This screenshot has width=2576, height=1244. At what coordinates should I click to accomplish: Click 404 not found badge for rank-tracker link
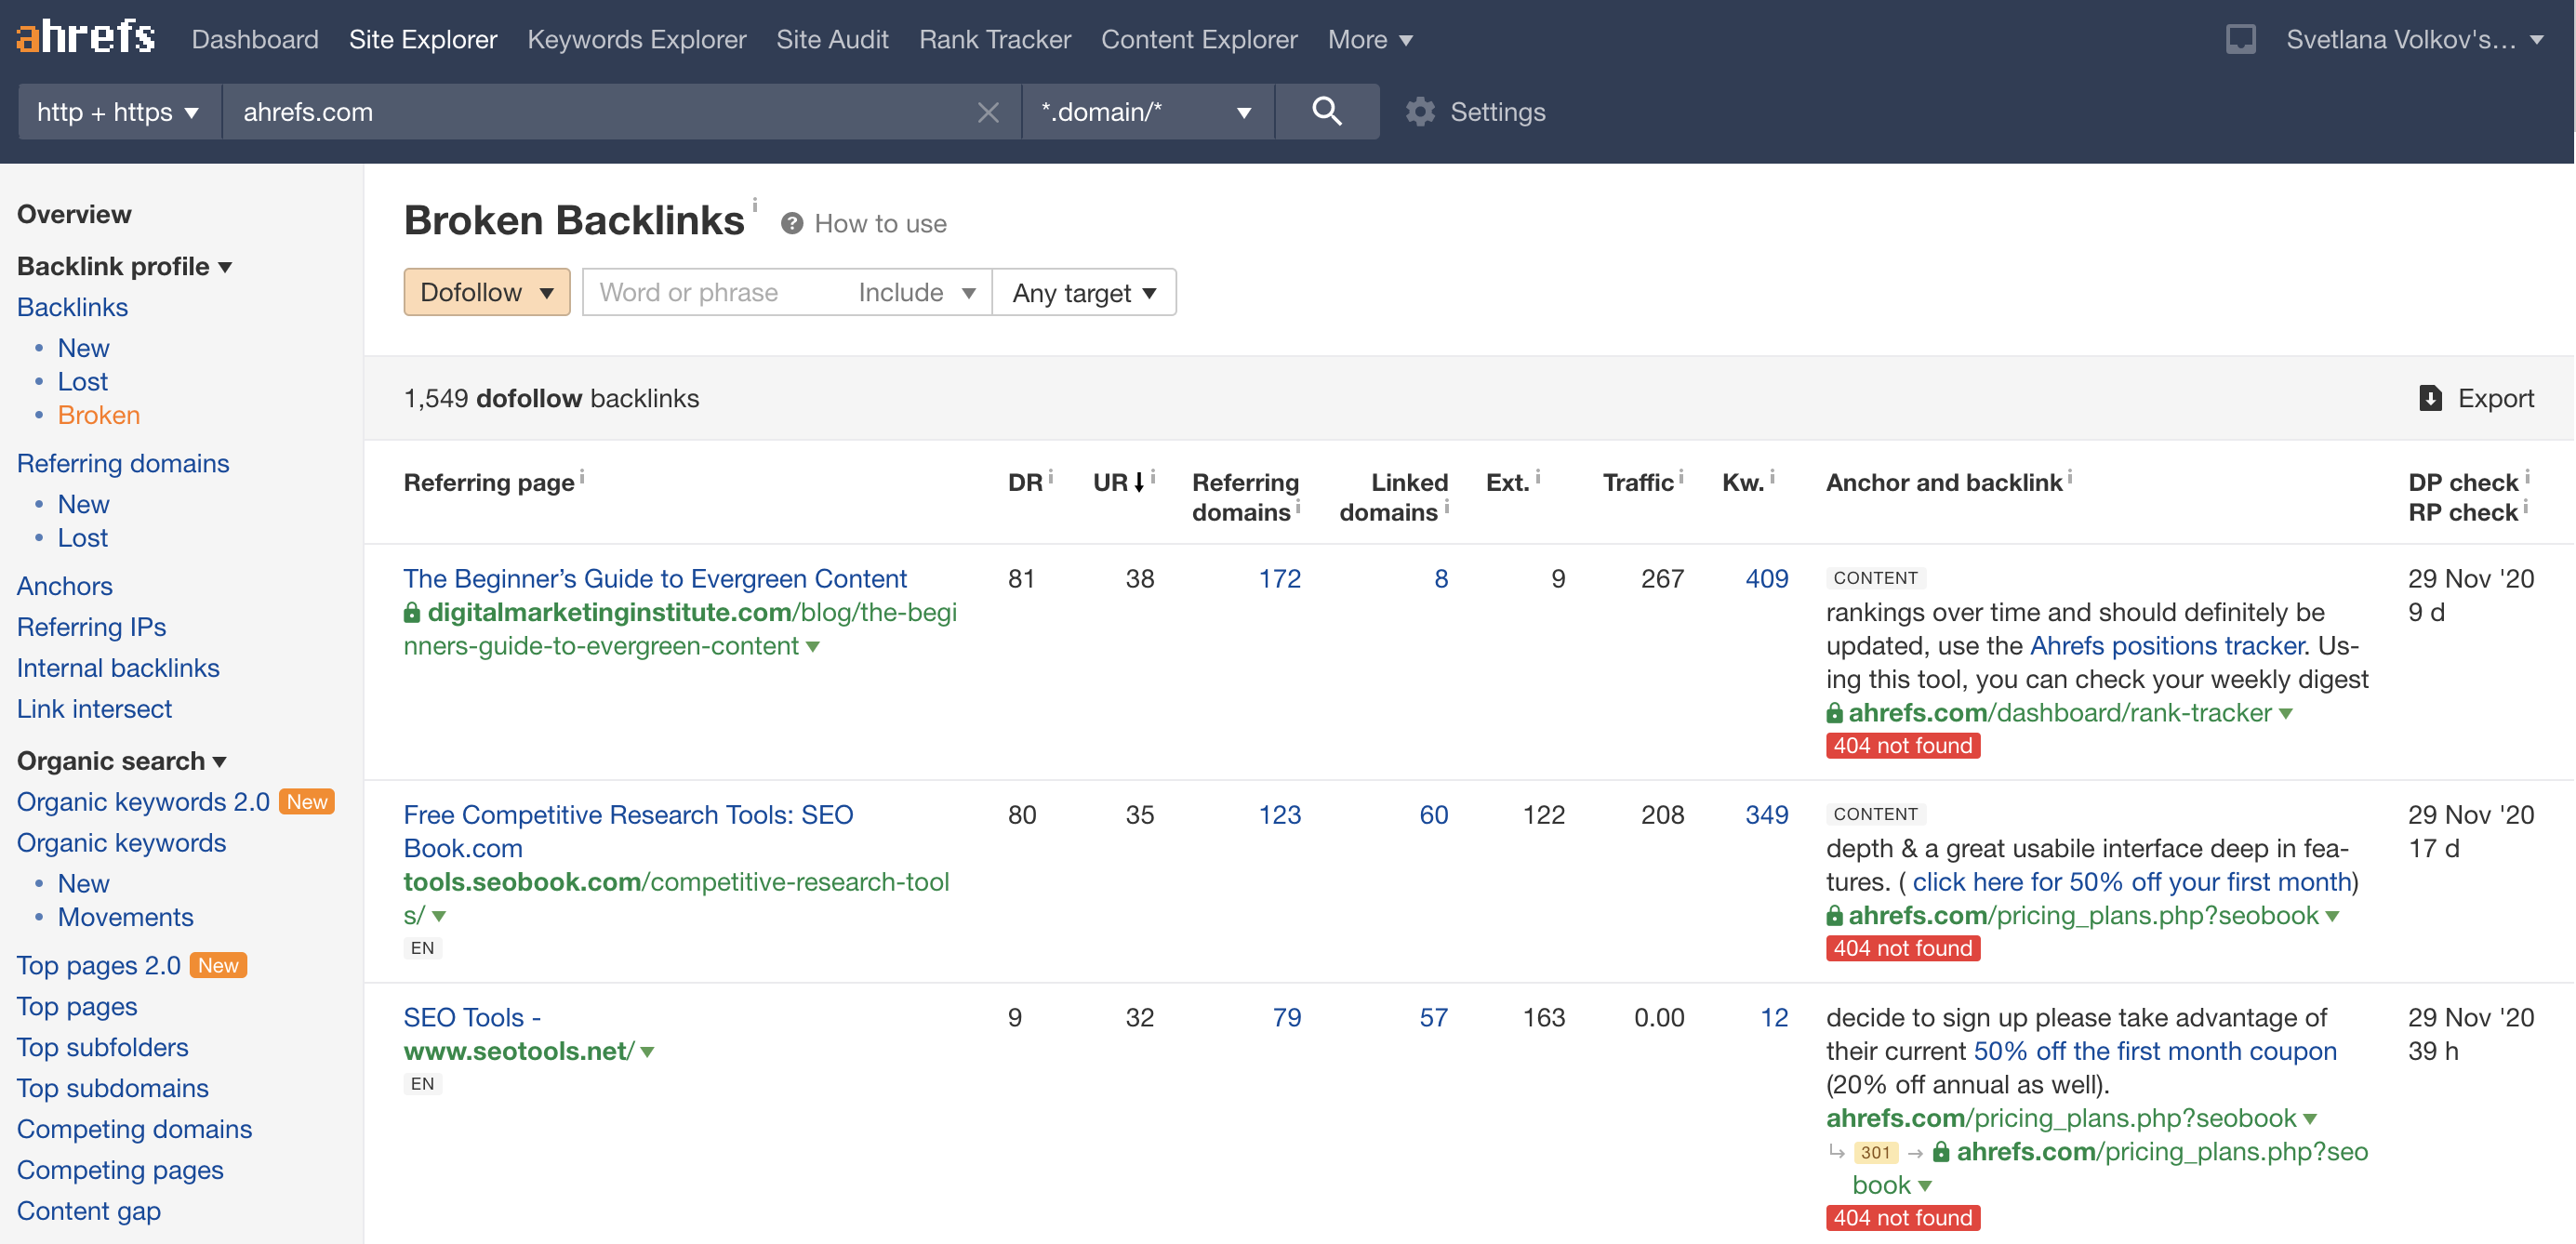[x=1902, y=745]
